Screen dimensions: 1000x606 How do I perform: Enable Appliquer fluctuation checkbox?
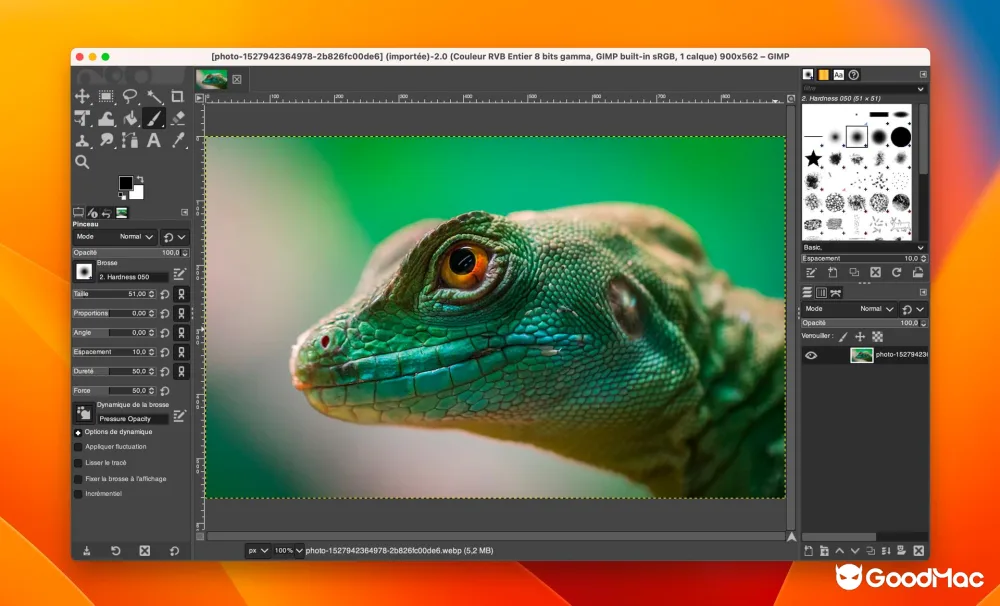(x=78, y=447)
